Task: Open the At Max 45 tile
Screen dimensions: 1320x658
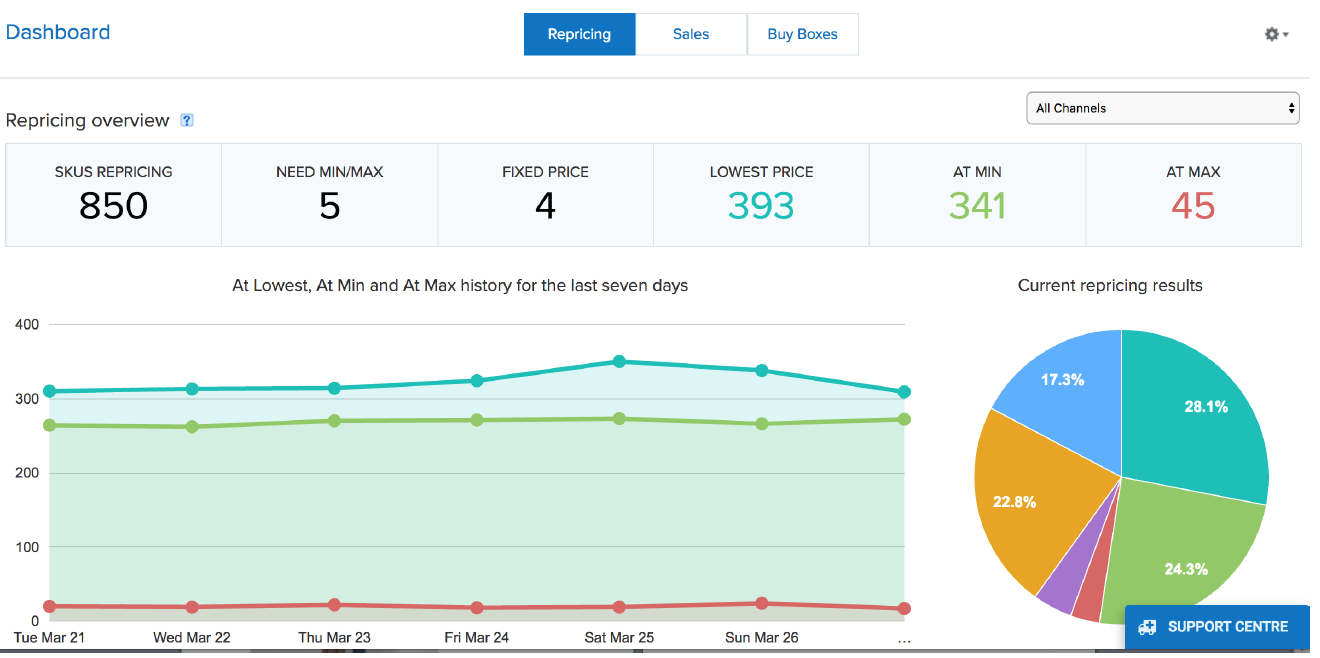Action: 1193,195
